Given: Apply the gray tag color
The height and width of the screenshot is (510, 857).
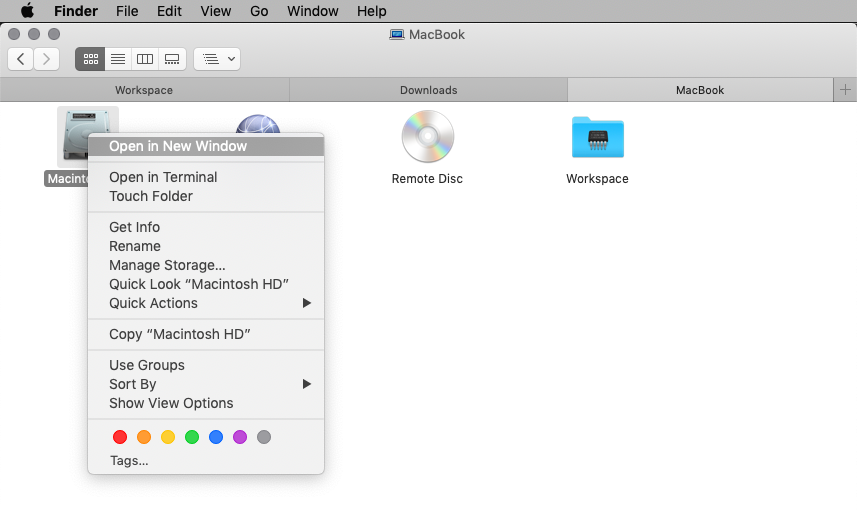Looking at the screenshot, I should [264, 437].
